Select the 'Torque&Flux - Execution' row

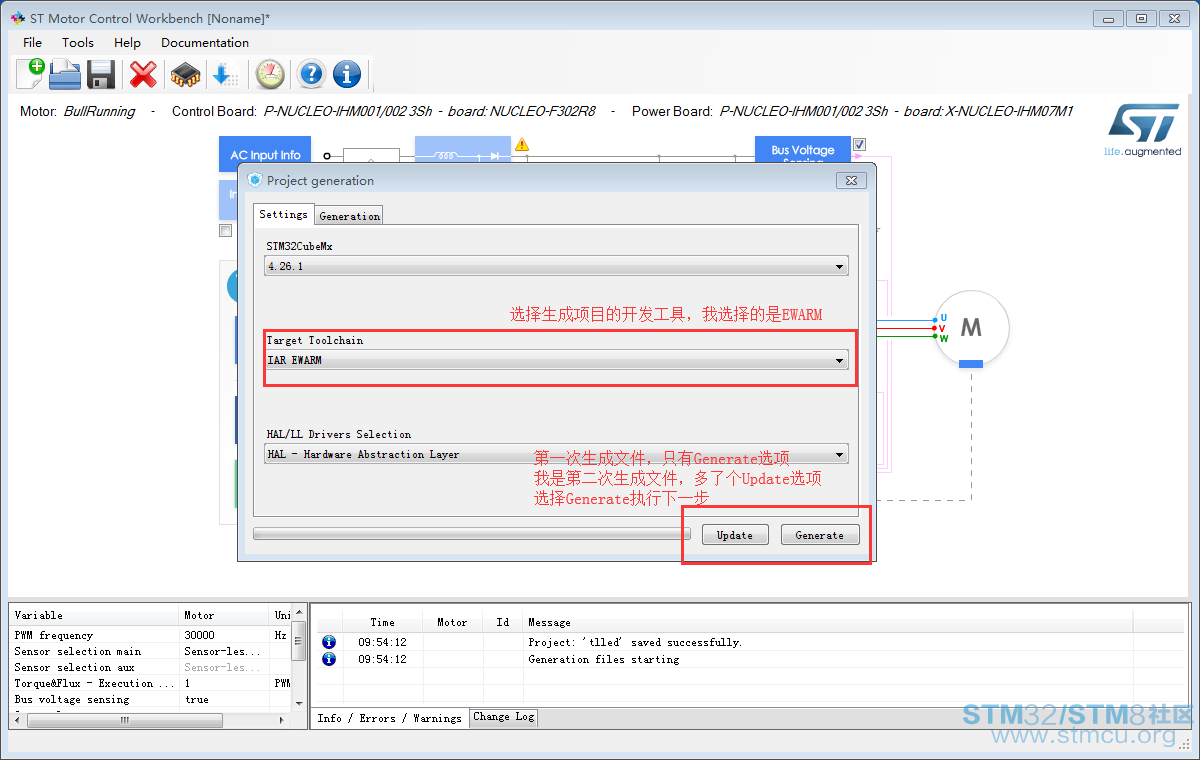point(150,683)
